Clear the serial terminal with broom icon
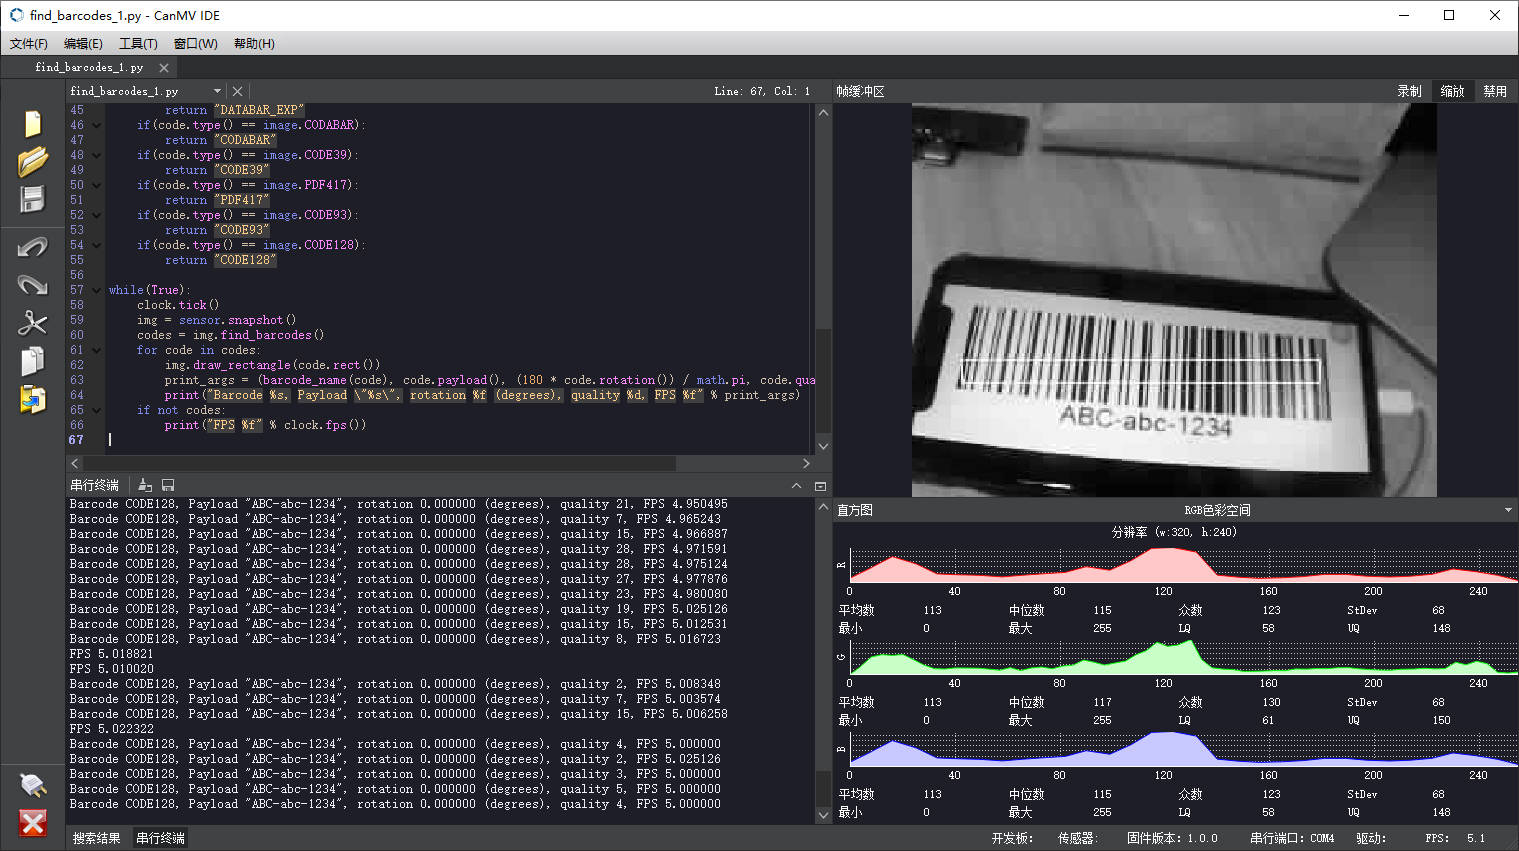Screen dimensions: 1519x851 tap(145, 485)
